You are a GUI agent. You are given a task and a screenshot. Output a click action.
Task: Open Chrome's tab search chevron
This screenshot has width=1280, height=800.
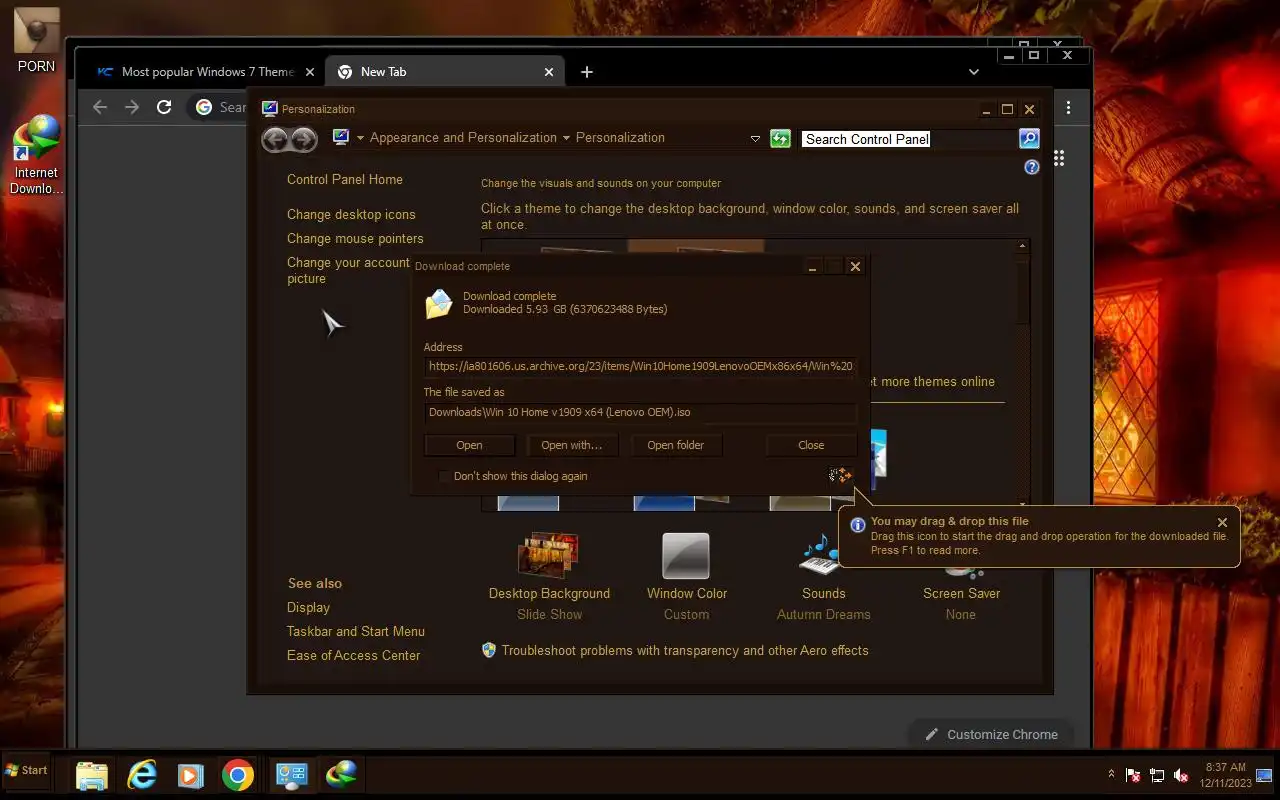(x=973, y=72)
